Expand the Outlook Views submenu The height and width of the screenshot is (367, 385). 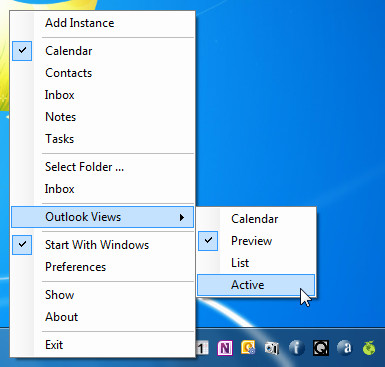(x=102, y=217)
